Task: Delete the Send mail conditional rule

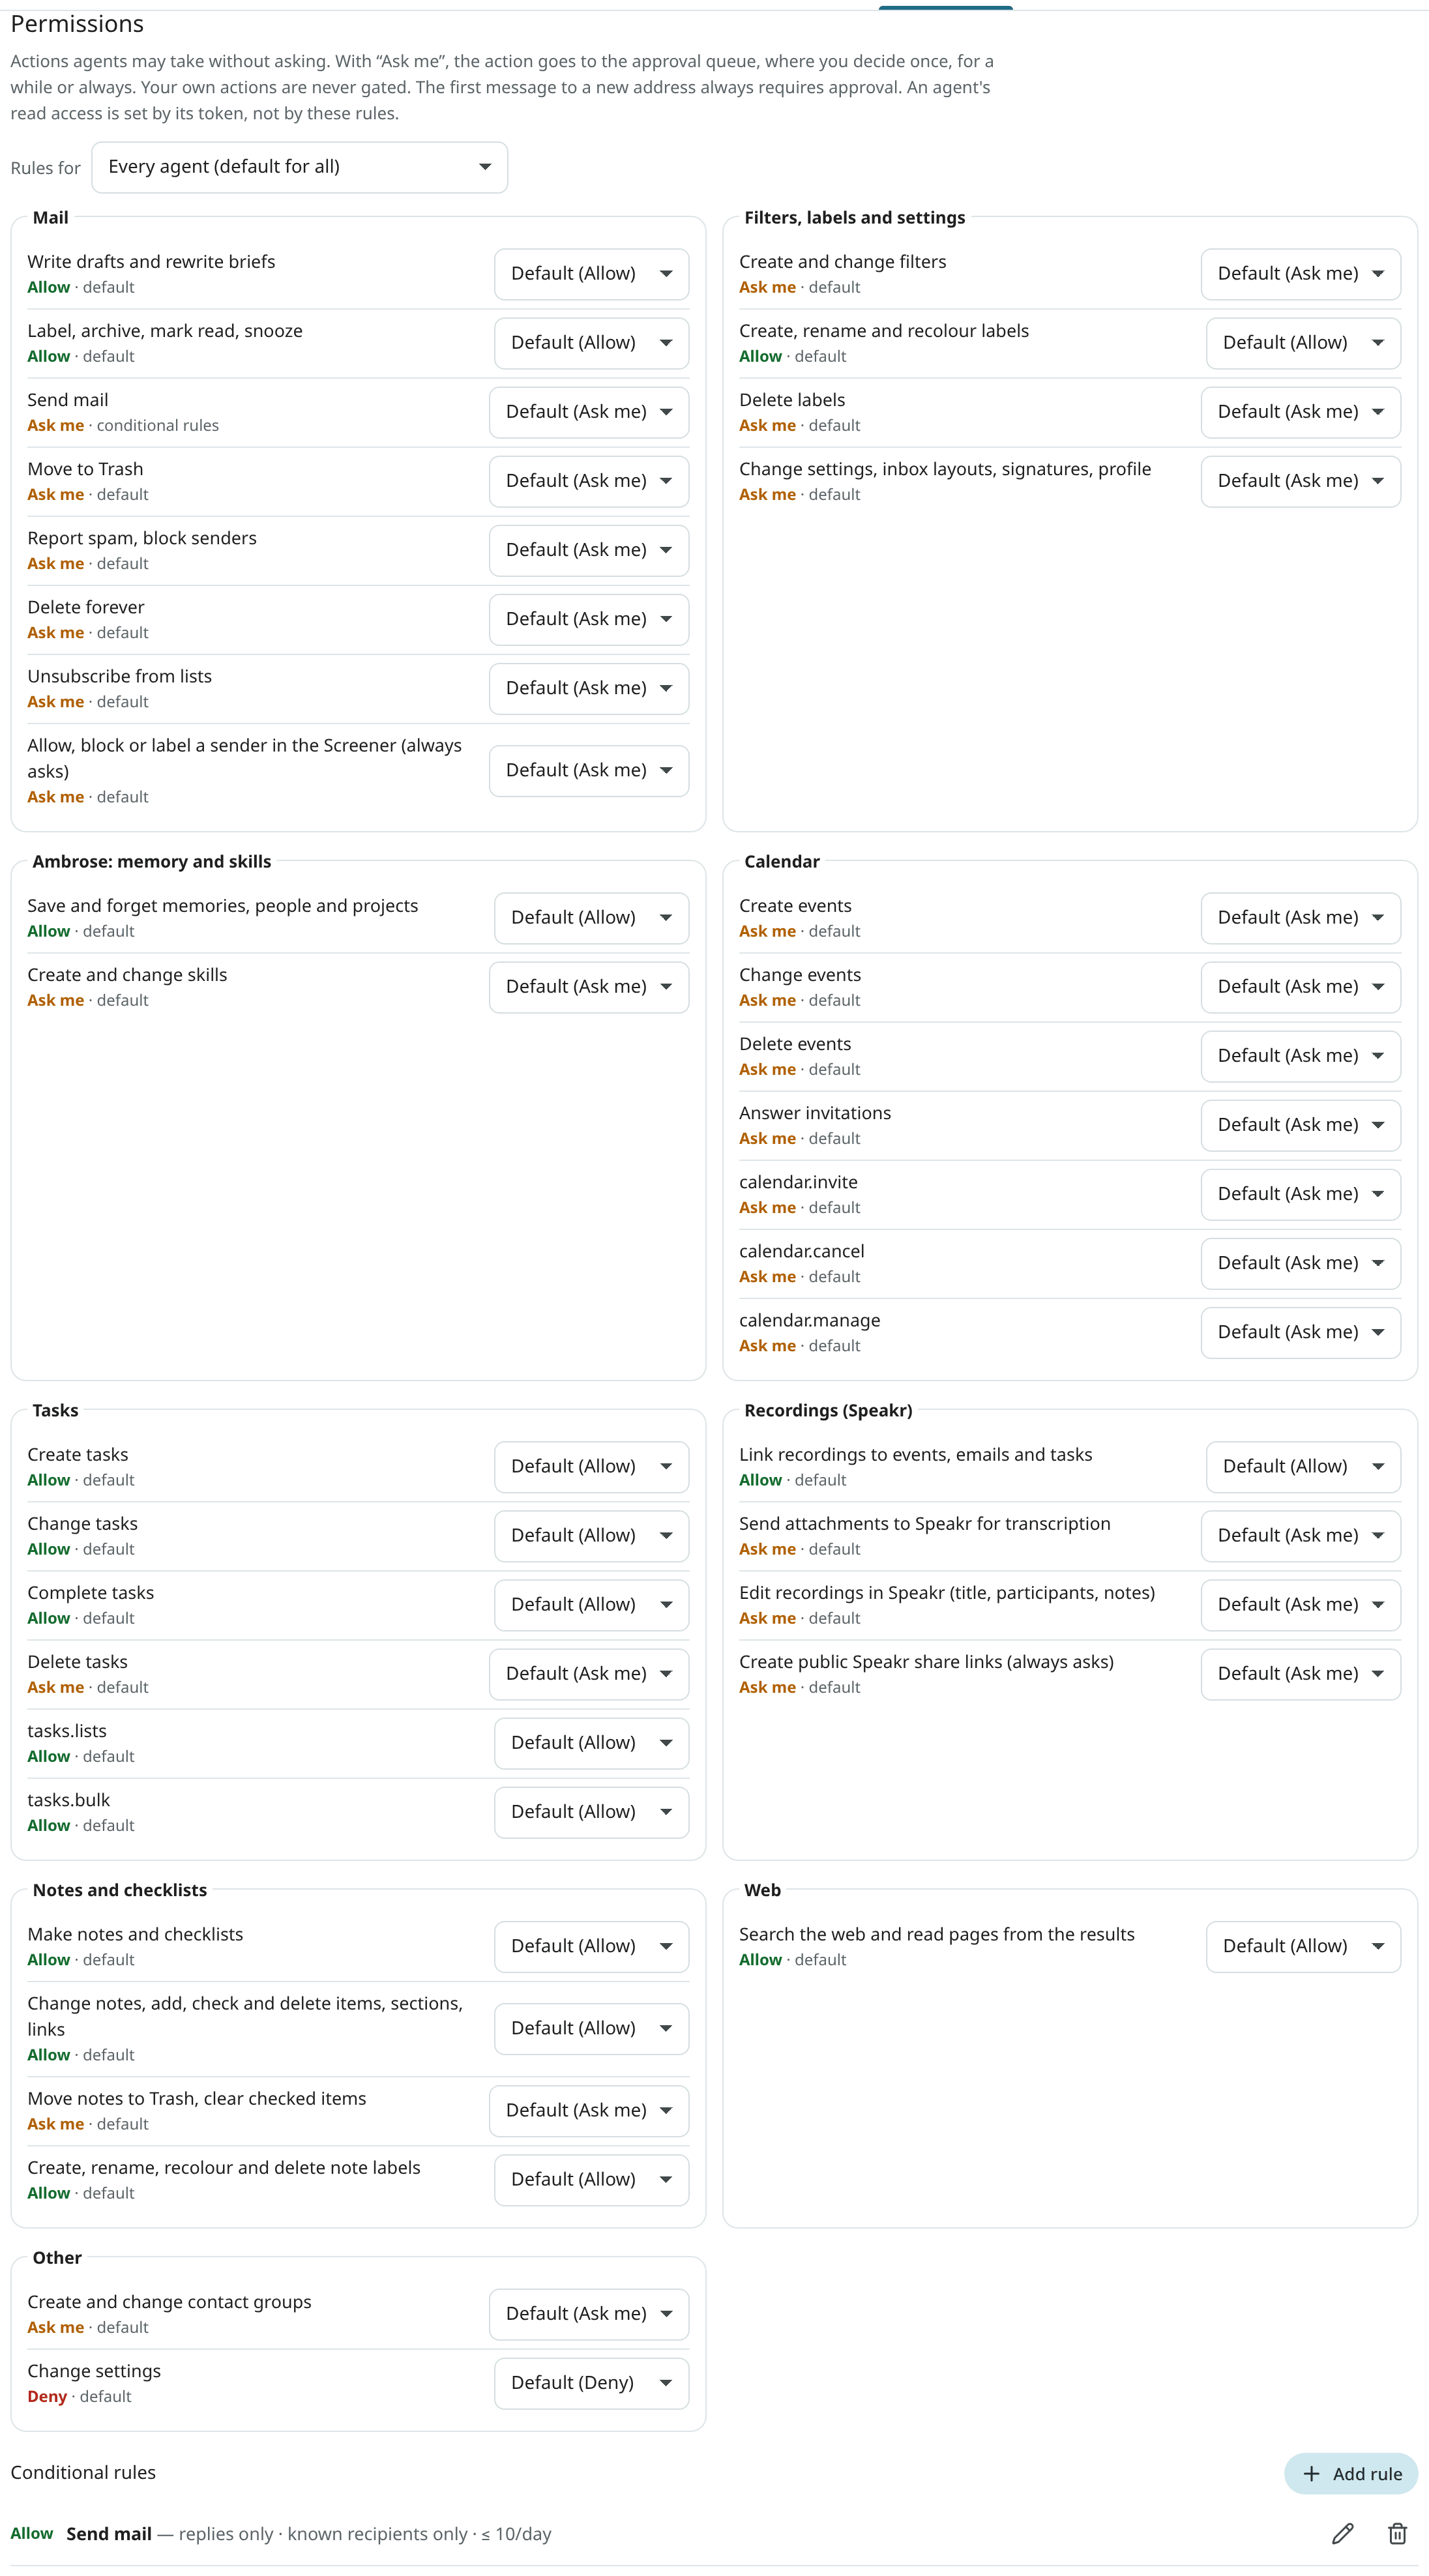Action: click(1397, 2533)
